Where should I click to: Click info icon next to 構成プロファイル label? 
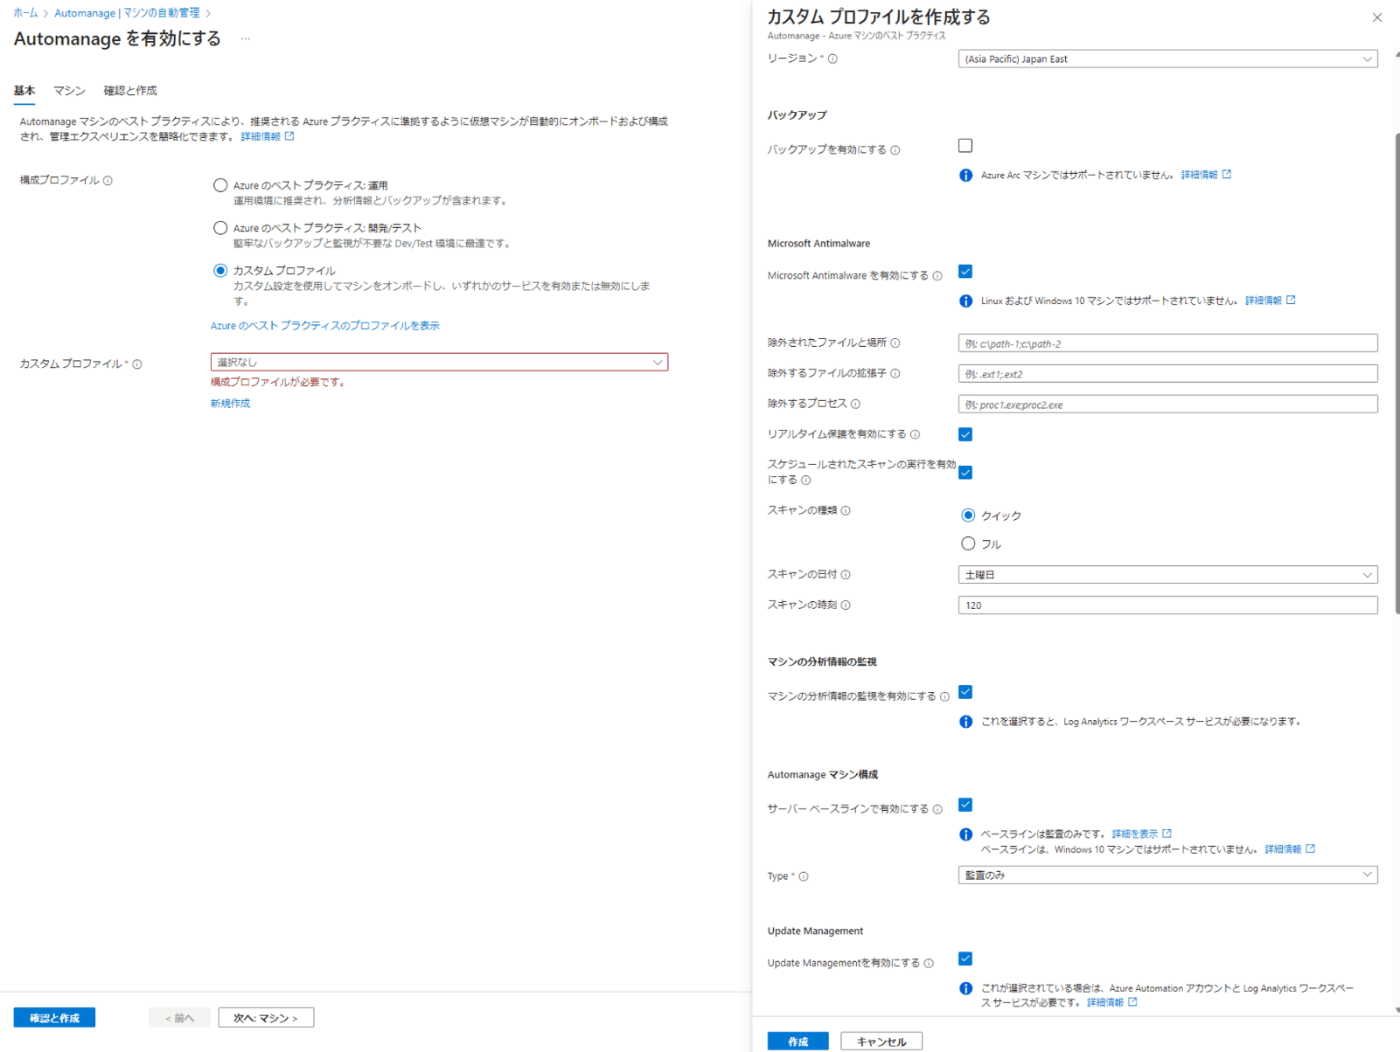tap(108, 181)
